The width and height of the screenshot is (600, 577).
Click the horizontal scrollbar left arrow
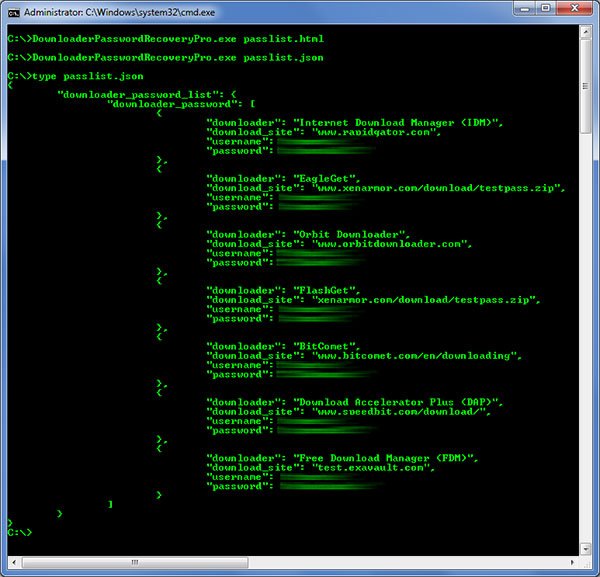(x=14, y=562)
